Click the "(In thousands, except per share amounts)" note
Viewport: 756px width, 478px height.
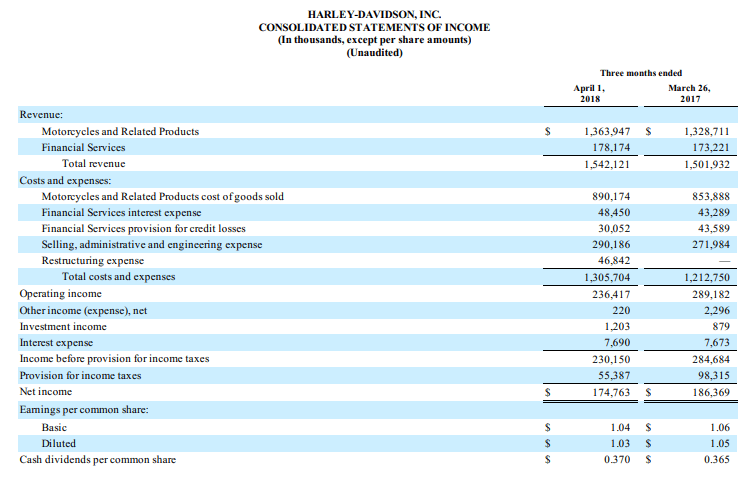click(374, 40)
